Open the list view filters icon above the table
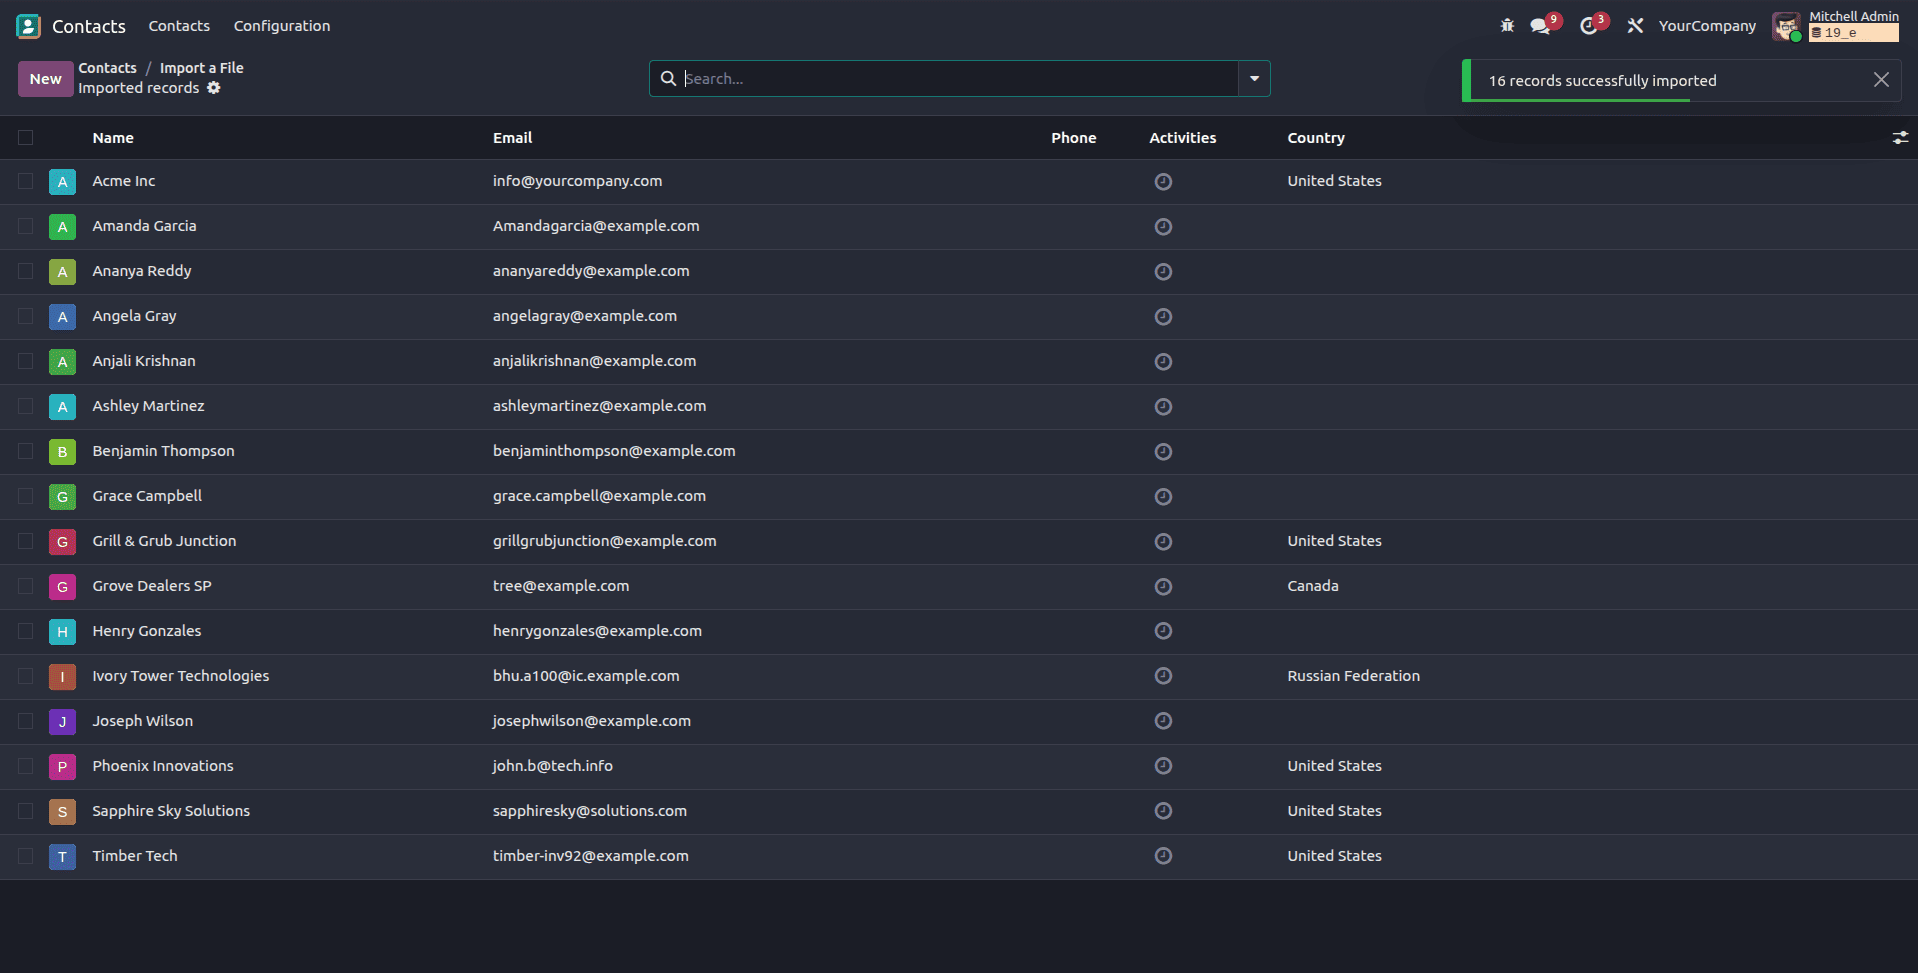The width and height of the screenshot is (1918, 973). [x=1899, y=137]
